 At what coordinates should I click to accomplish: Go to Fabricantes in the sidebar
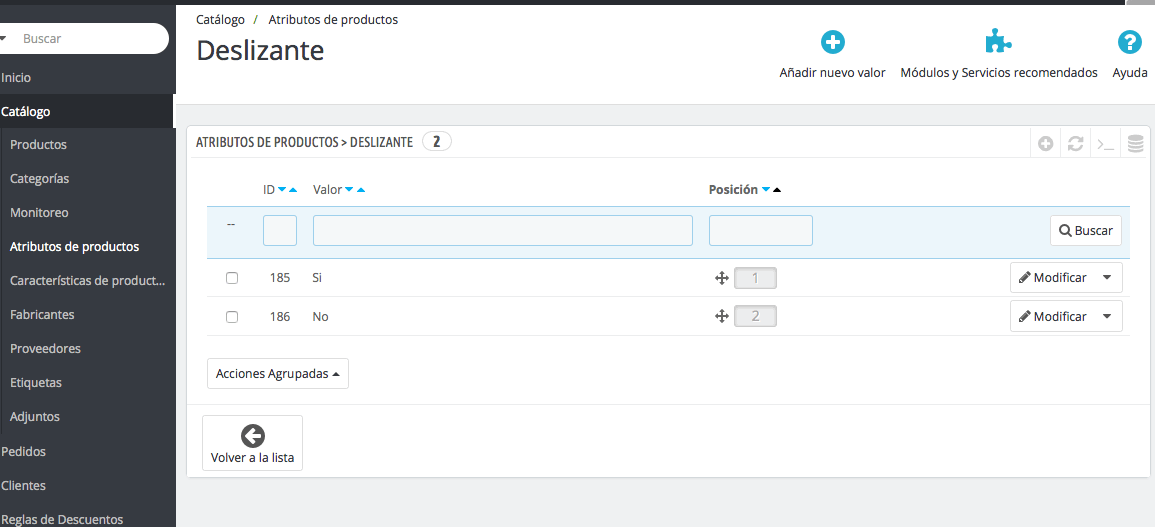click(x=42, y=315)
